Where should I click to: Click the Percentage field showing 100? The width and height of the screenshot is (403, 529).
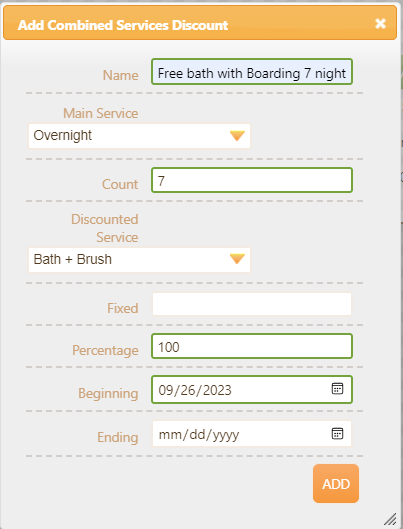[252, 346]
